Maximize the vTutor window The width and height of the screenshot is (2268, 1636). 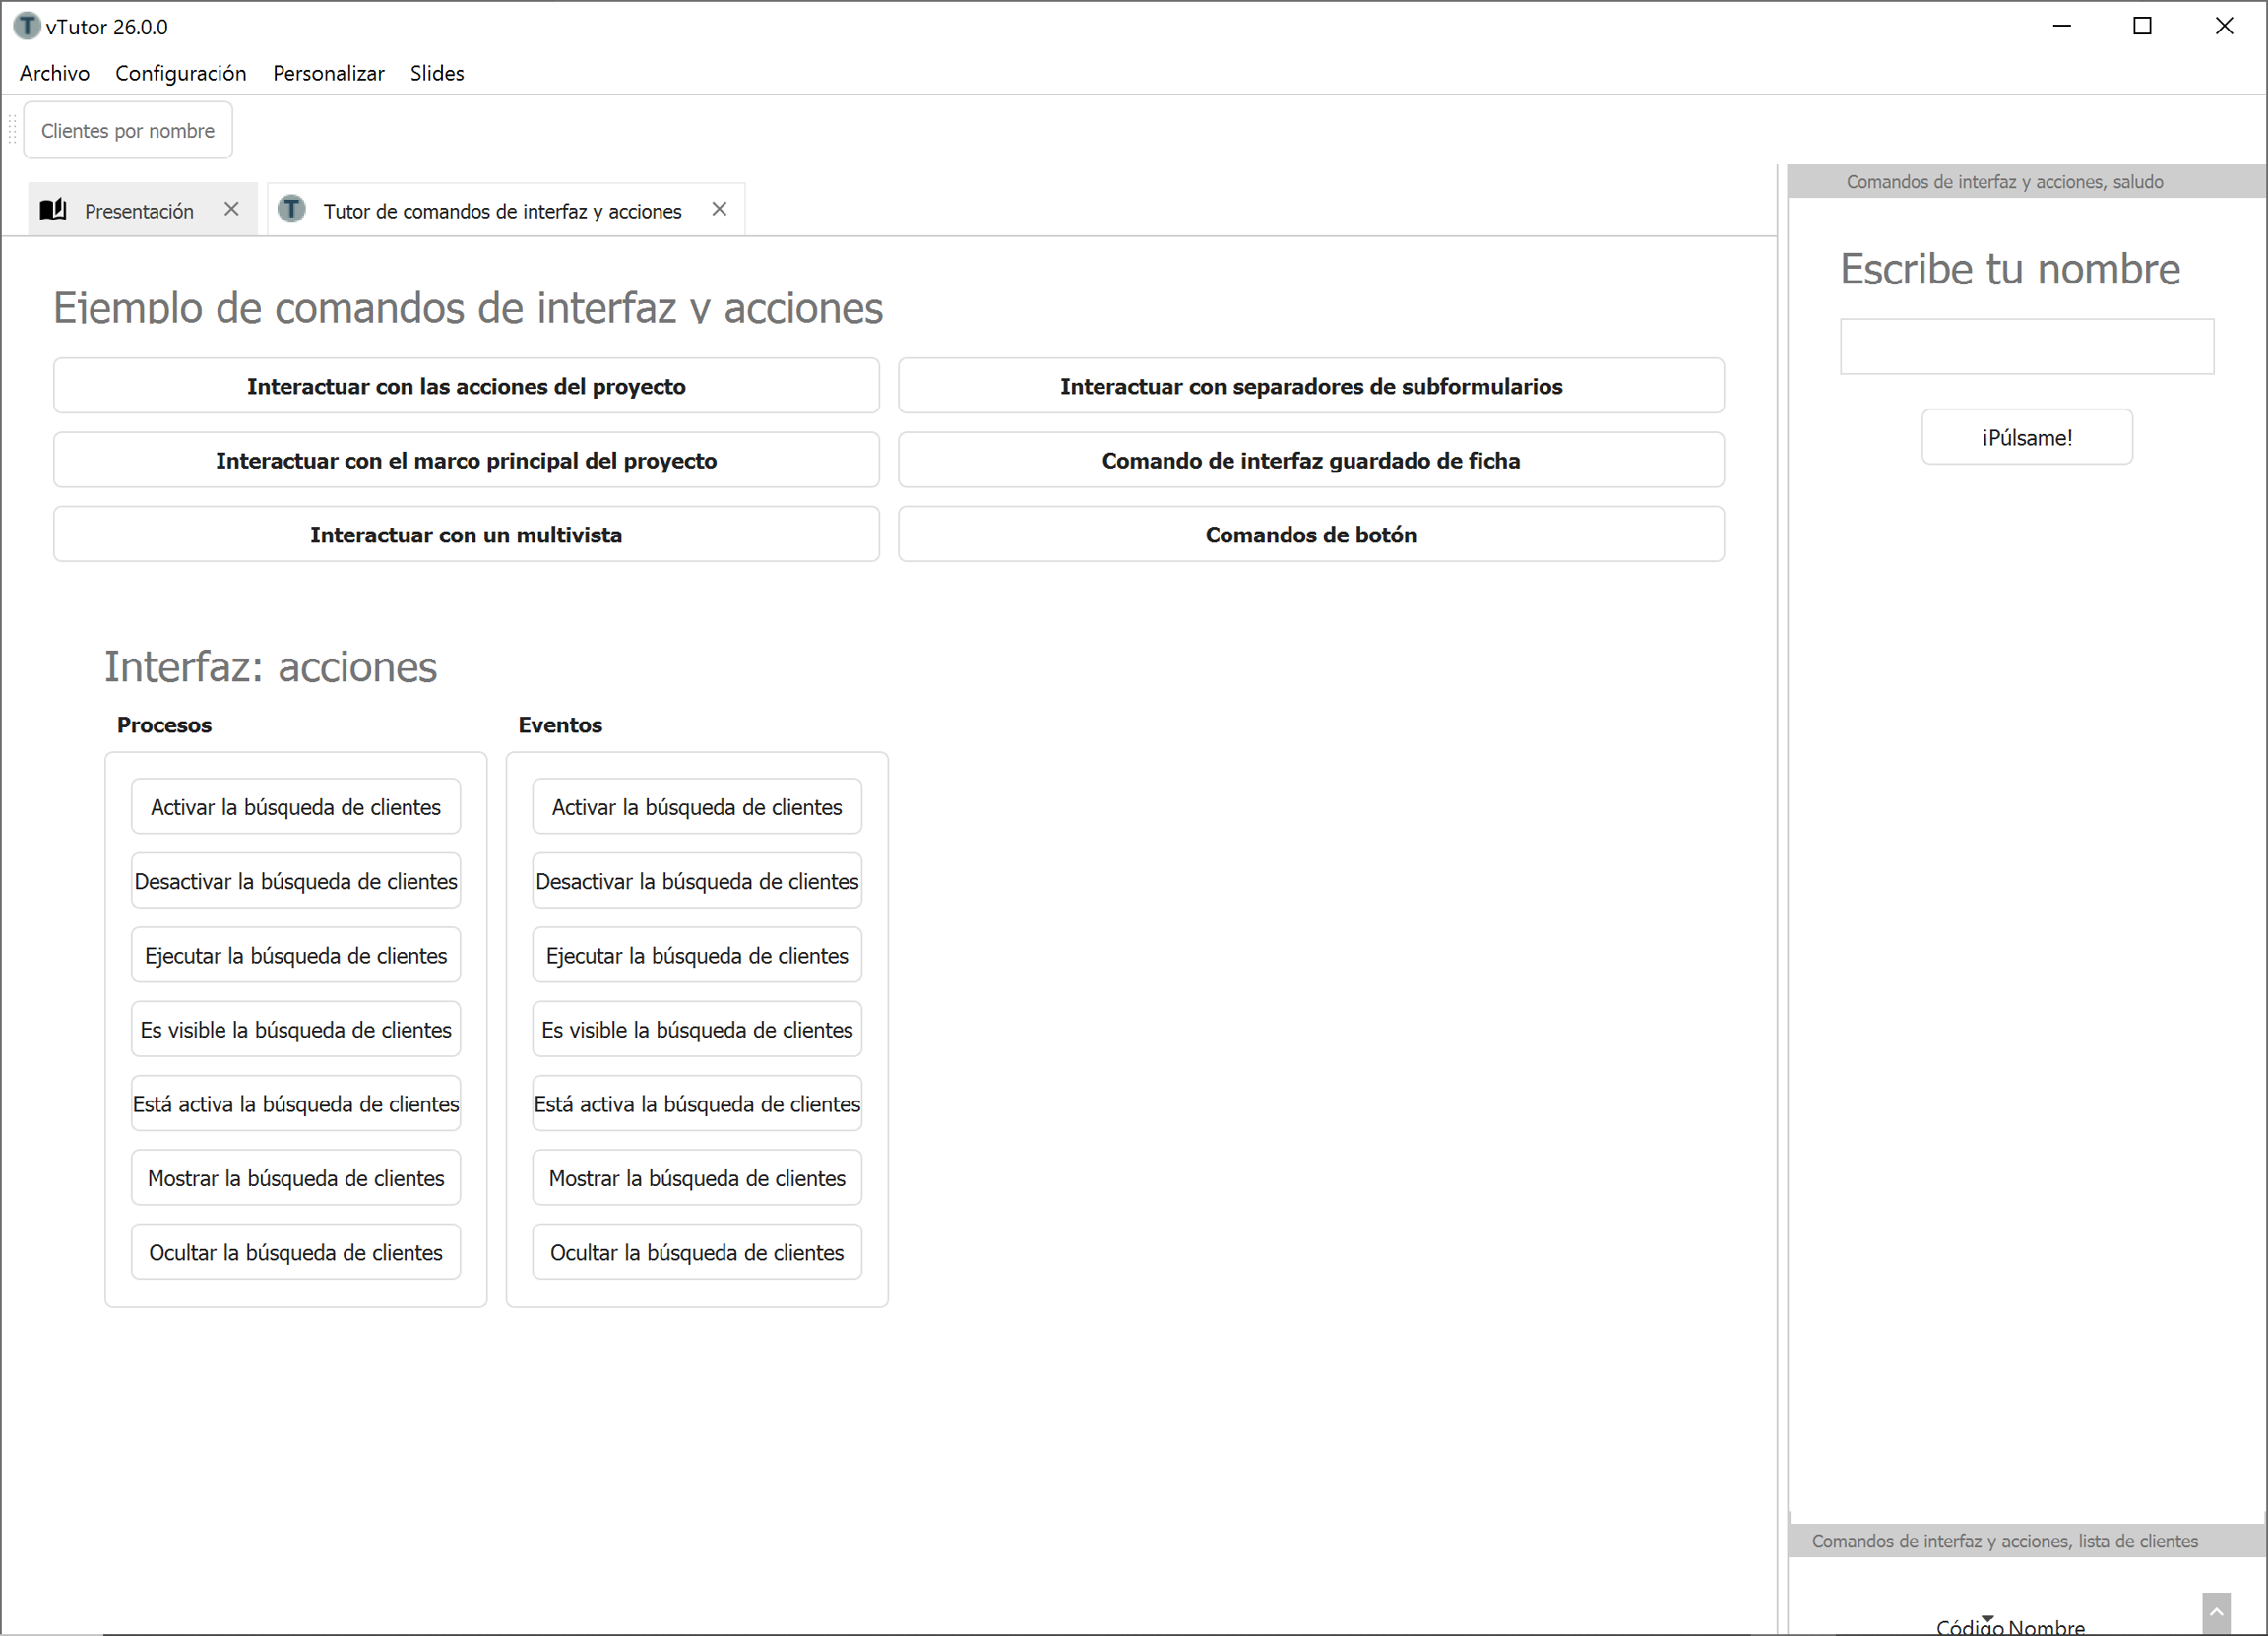click(x=2142, y=26)
